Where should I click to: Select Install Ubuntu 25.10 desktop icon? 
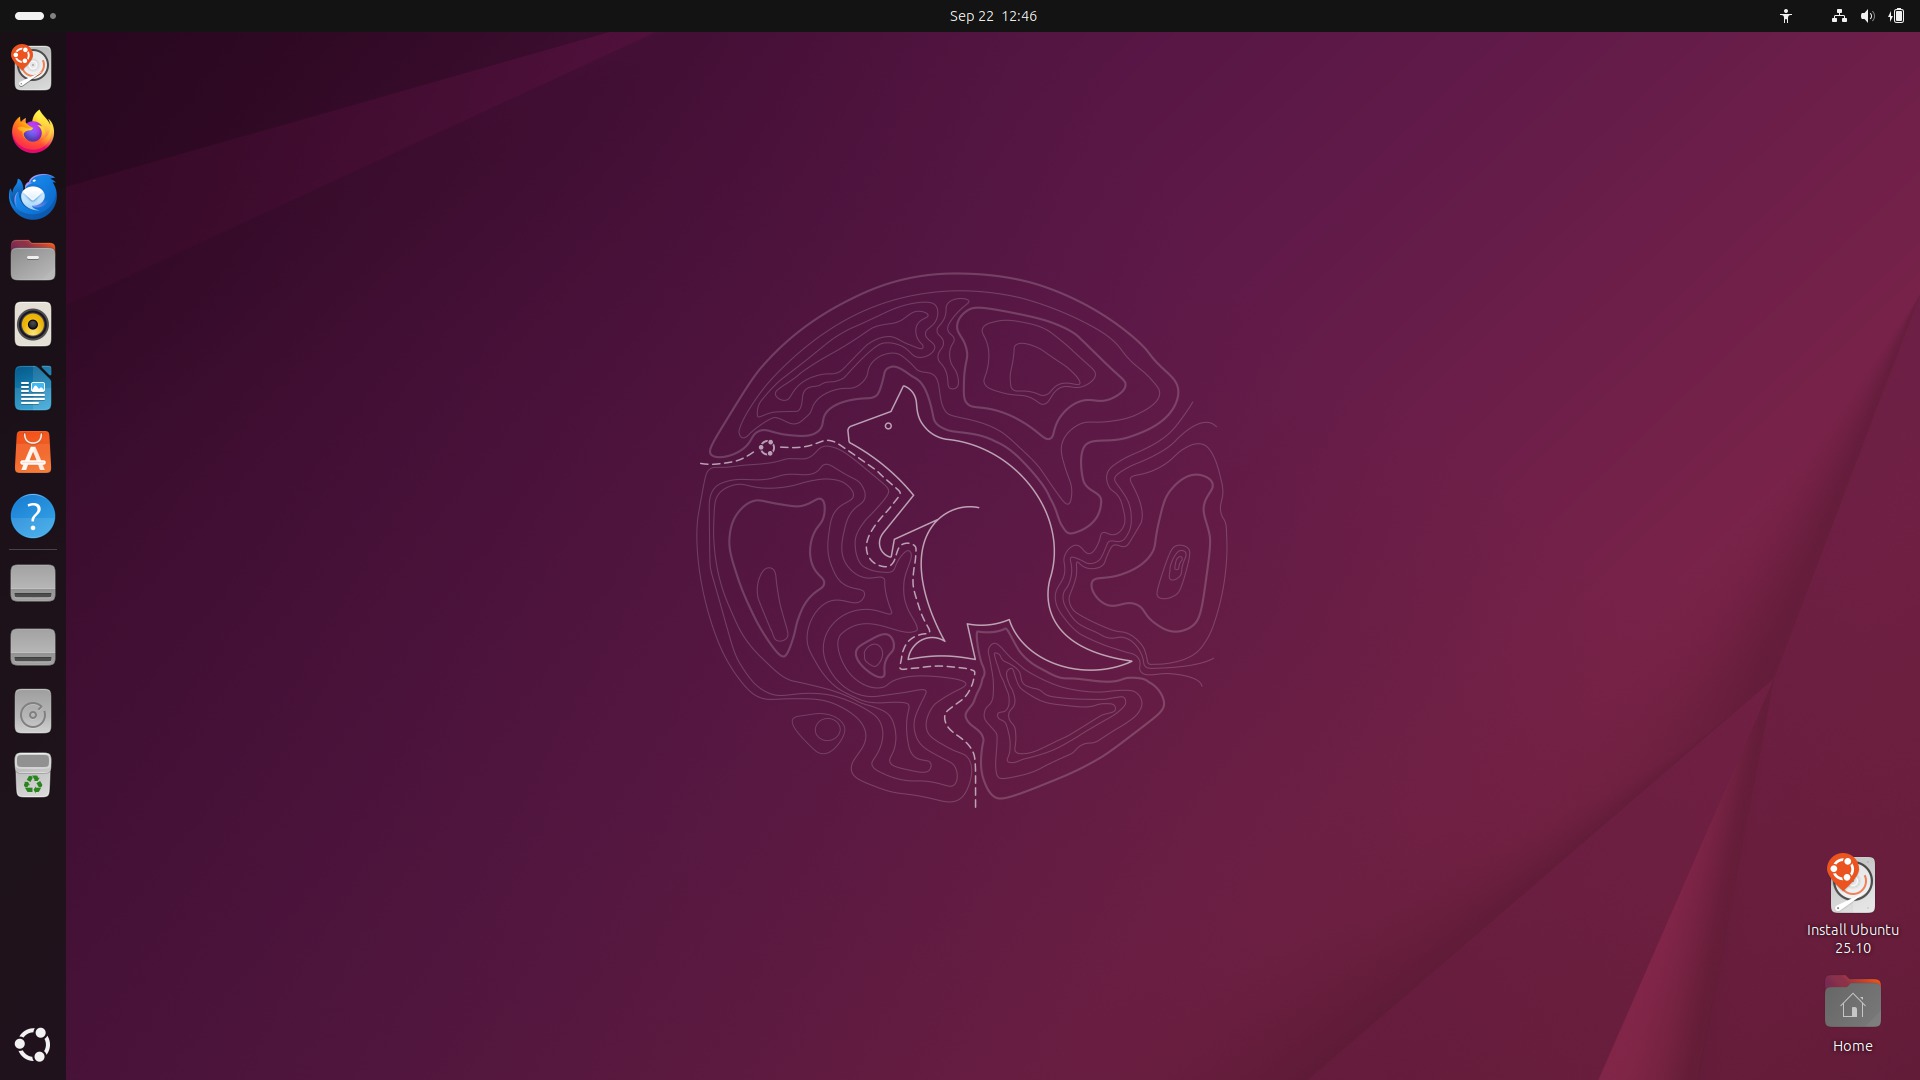pos(1852,884)
